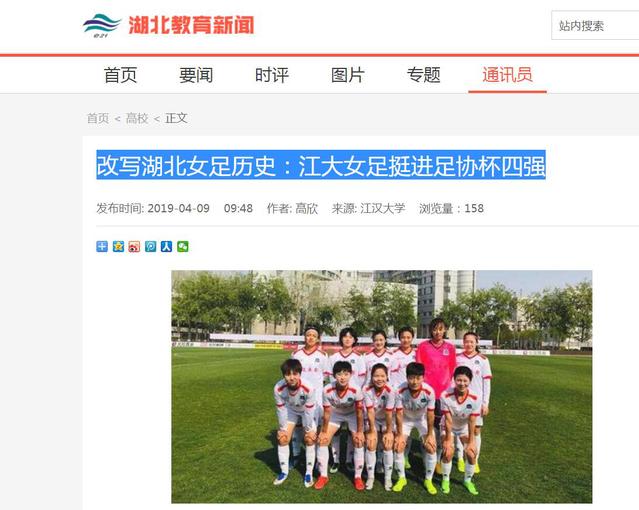Share article via Renren icon
Screen dimensions: 639x510
tap(166, 246)
